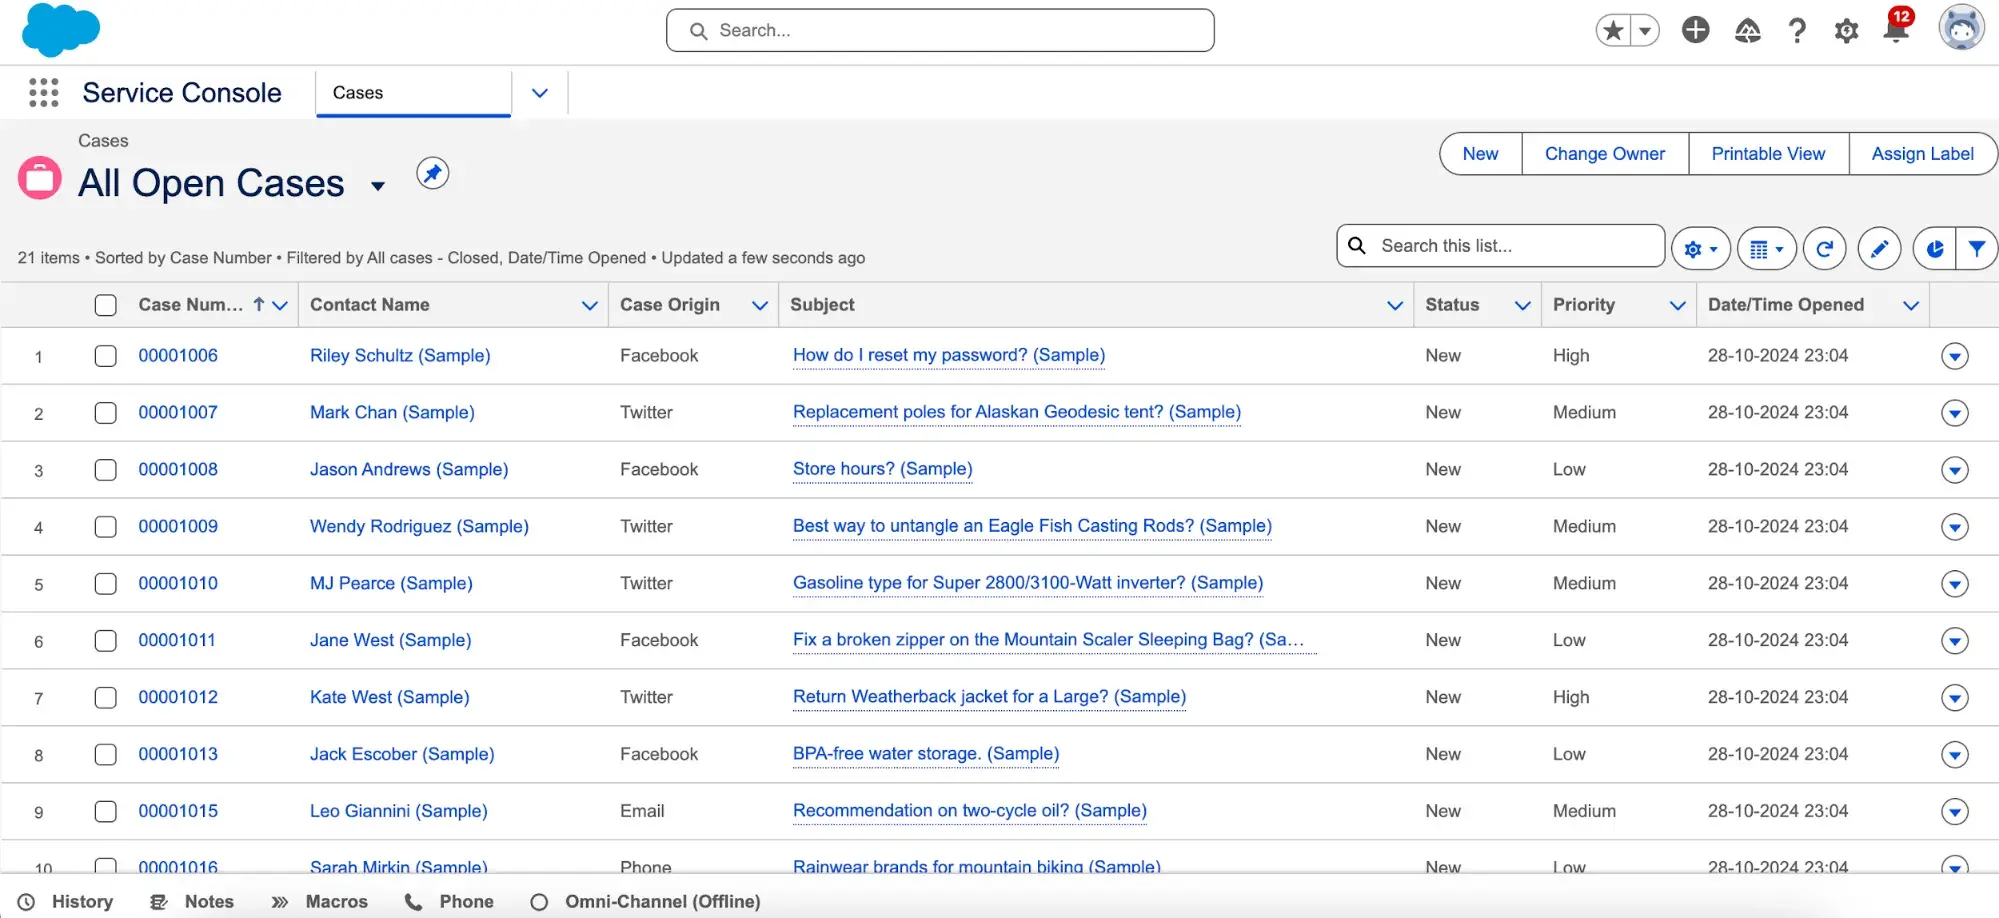Open the App Launcher grid icon
The height and width of the screenshot is (918, 1999).
[x=43, y=93]
